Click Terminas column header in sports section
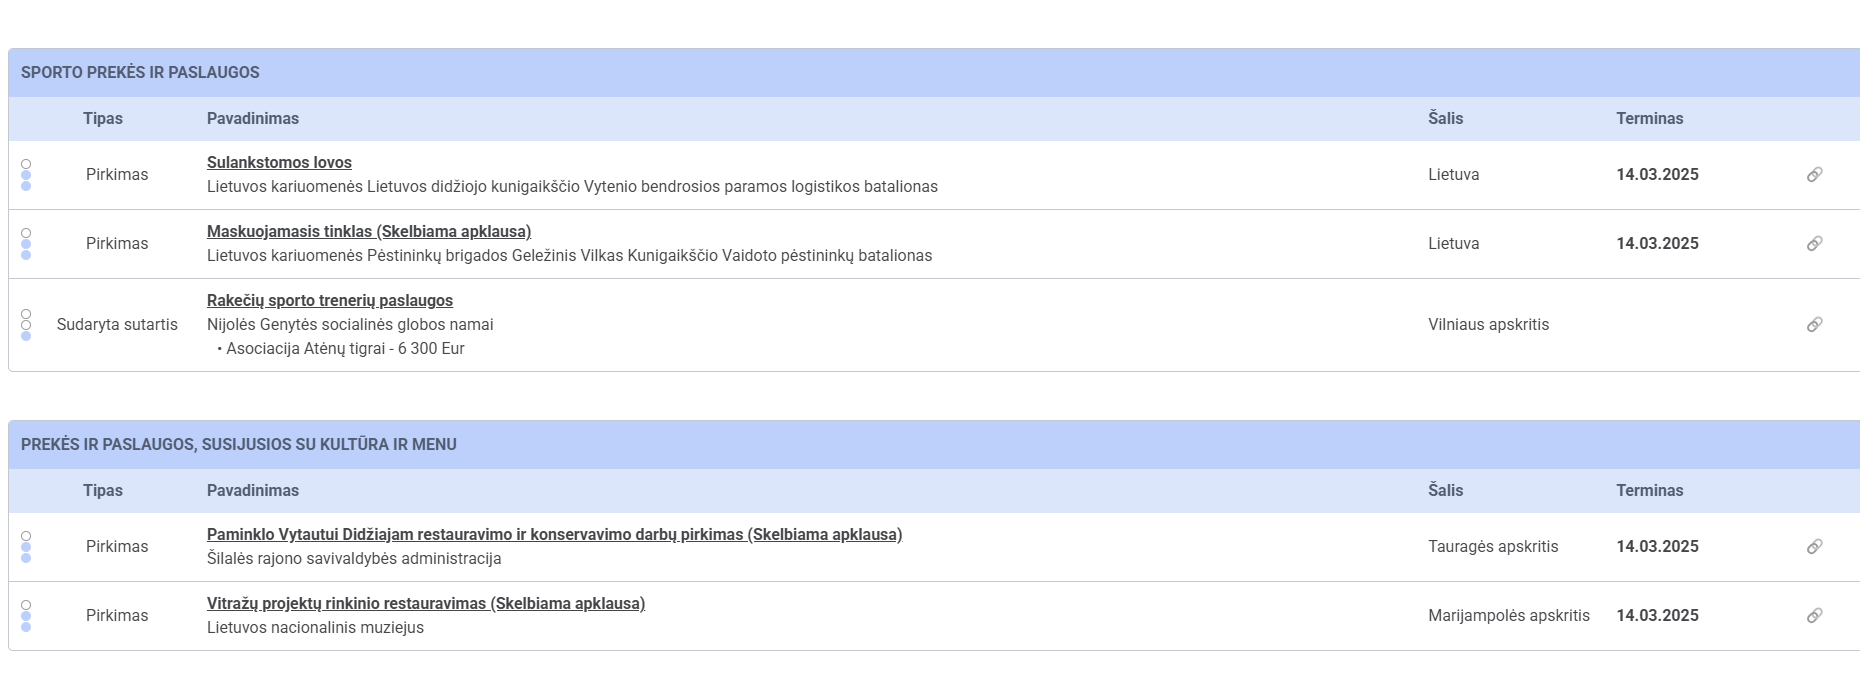The height and width of the screenshot is (686, 1860). [x=1649, y=119]
